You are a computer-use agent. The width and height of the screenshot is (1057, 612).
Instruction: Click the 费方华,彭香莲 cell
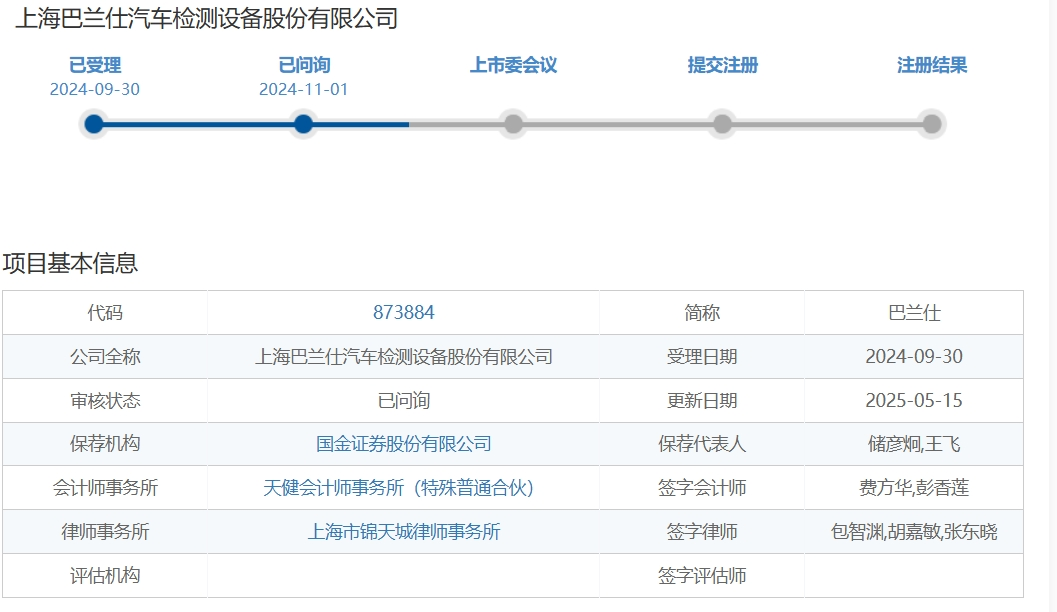coord(914,488)
